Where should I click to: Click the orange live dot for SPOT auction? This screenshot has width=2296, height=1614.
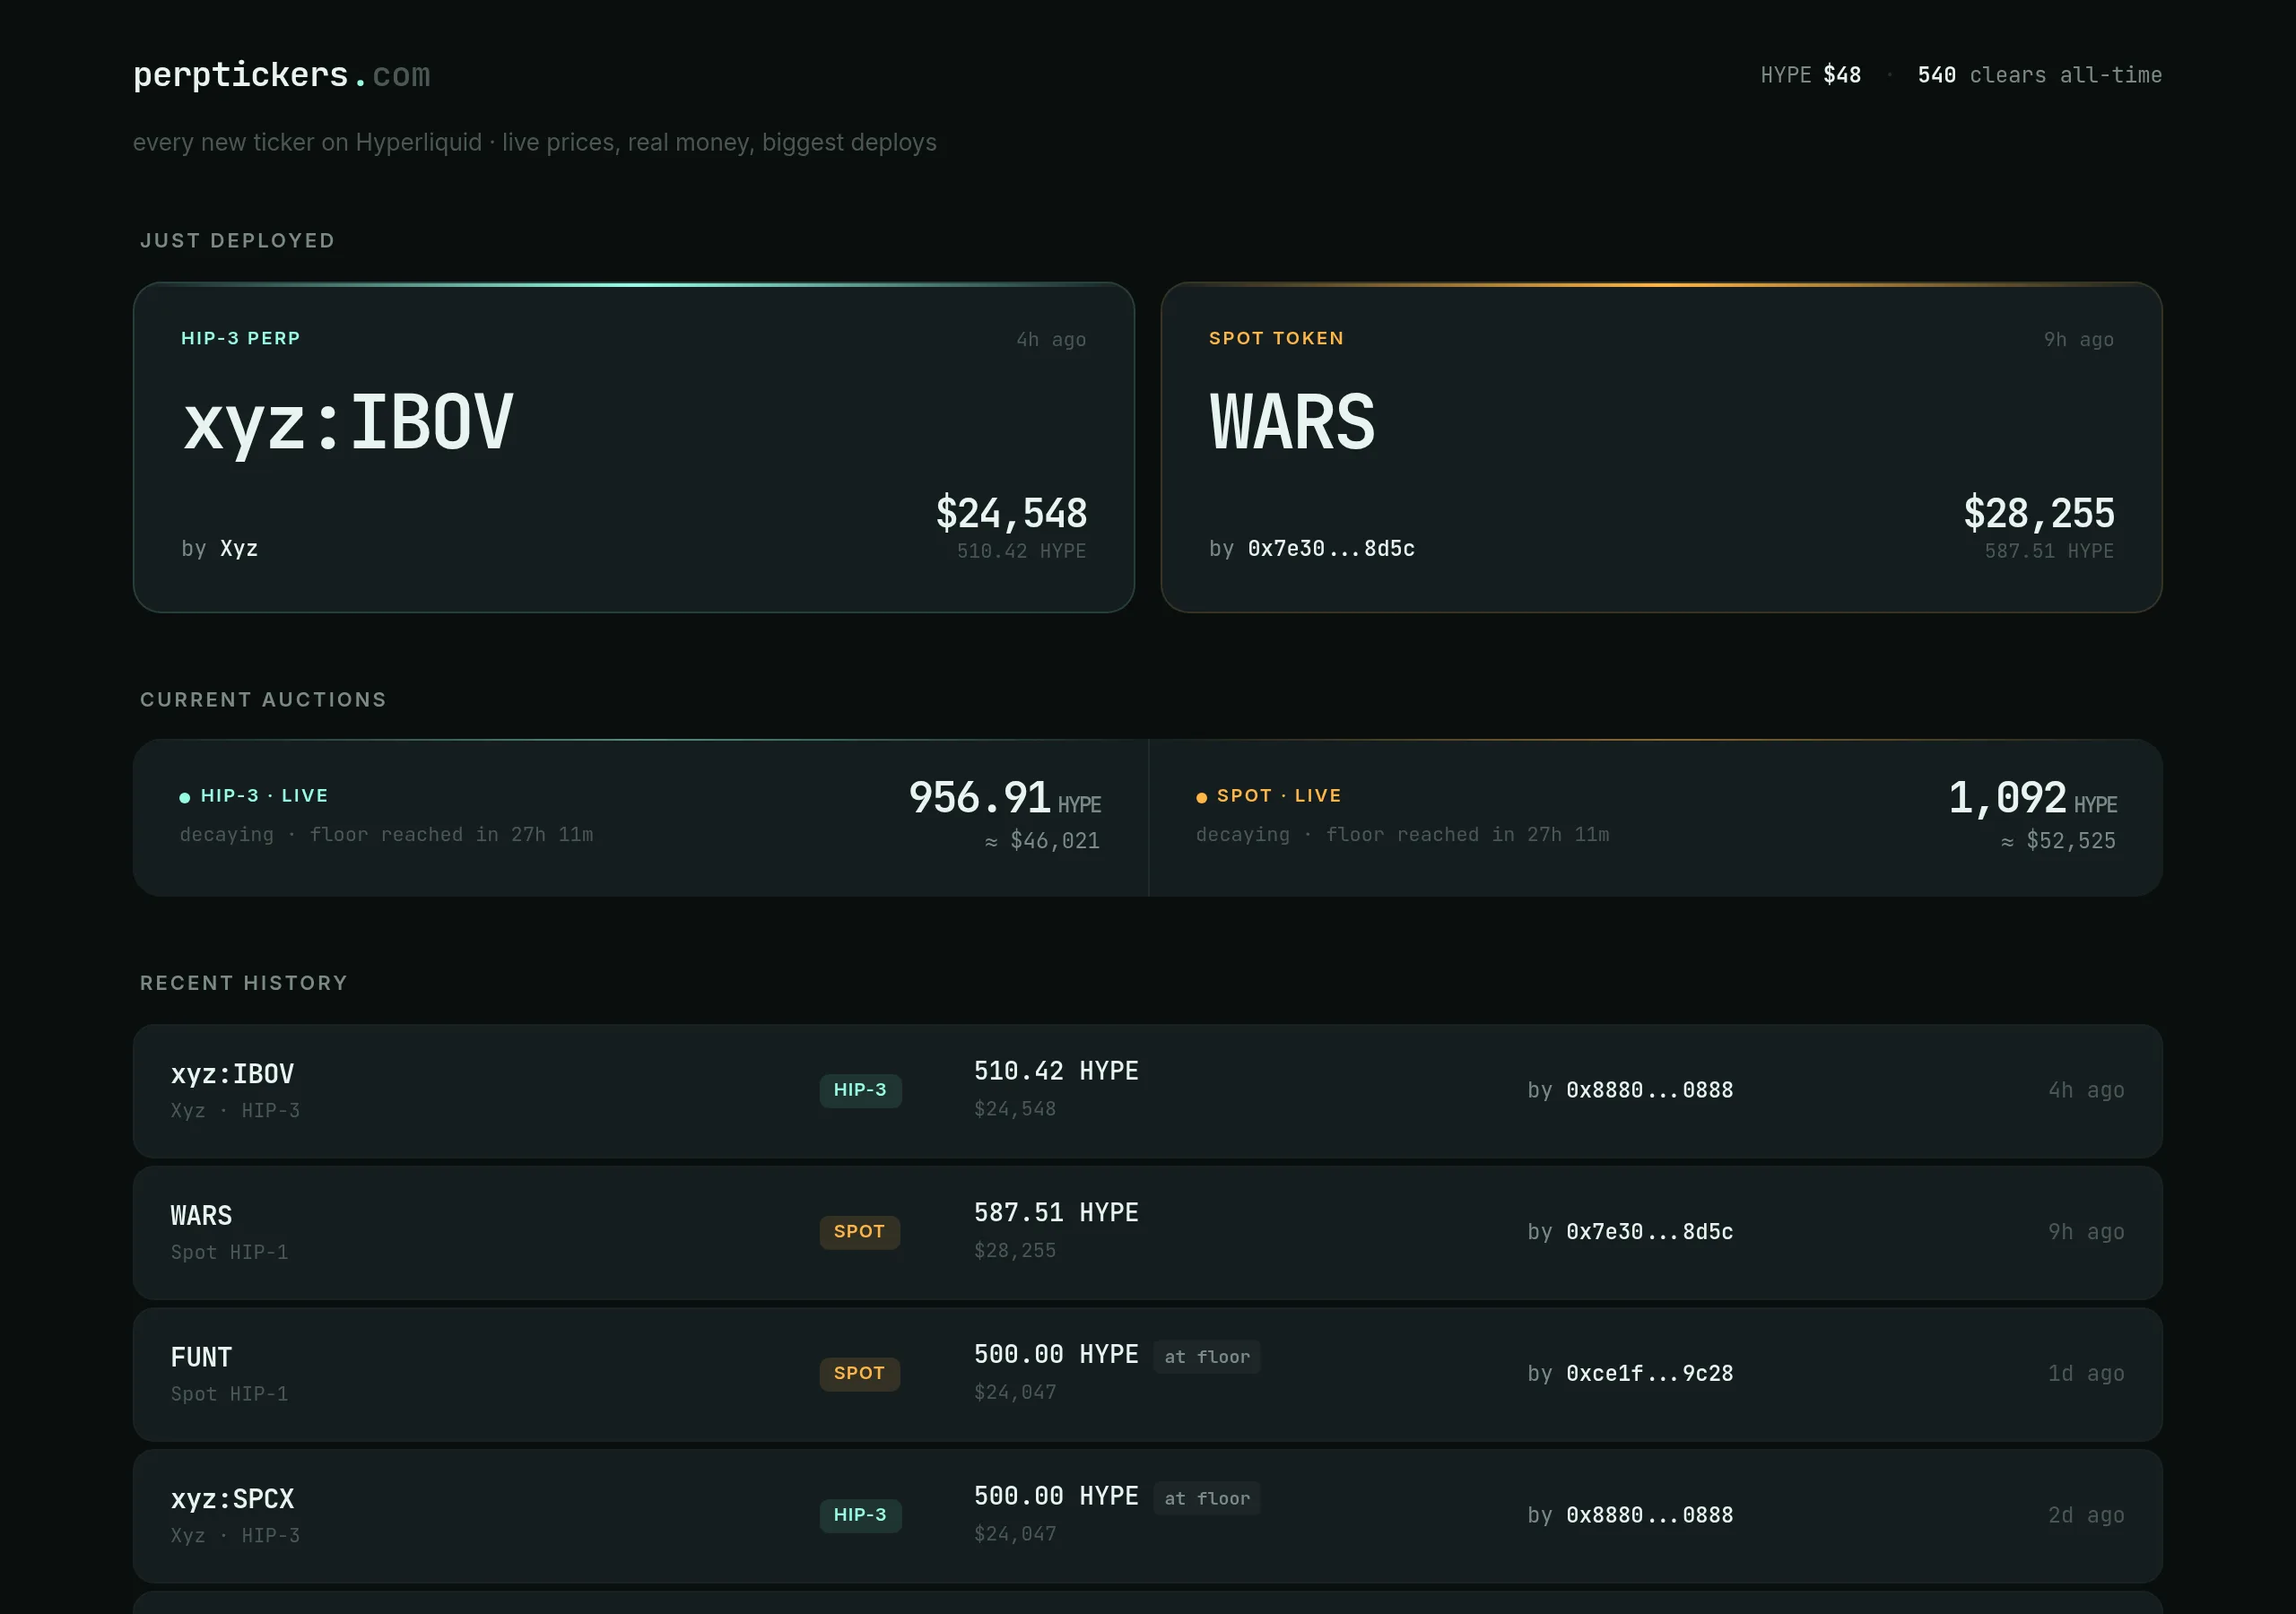(x=1201, y=797)
